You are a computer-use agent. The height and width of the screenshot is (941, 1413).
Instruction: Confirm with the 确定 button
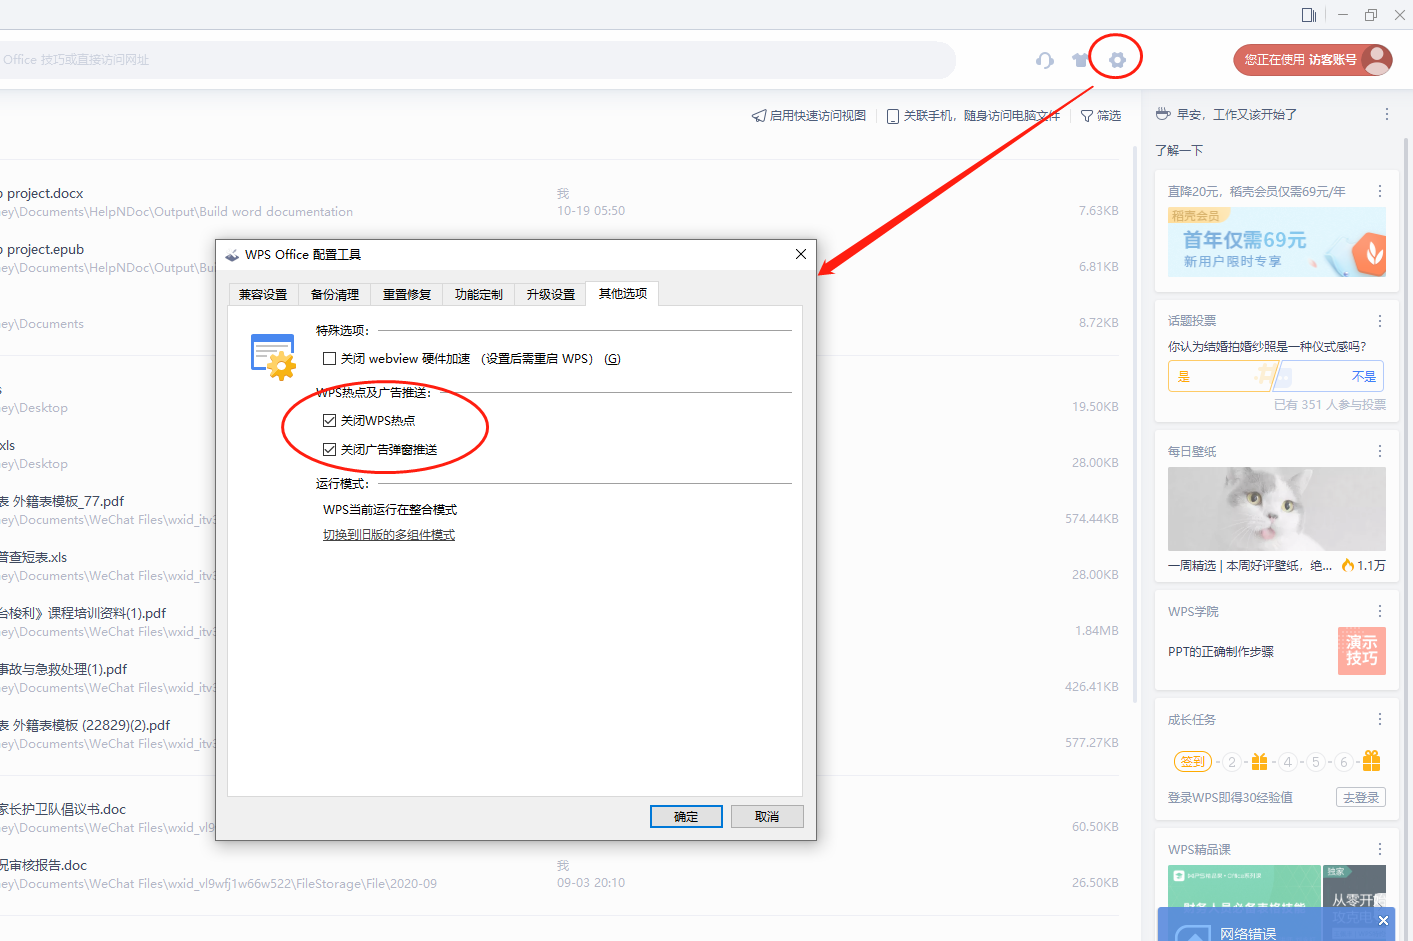click(x=686, y=816)
